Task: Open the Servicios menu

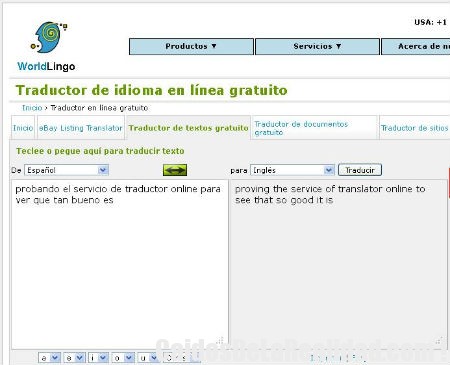Action: point(317,46)
